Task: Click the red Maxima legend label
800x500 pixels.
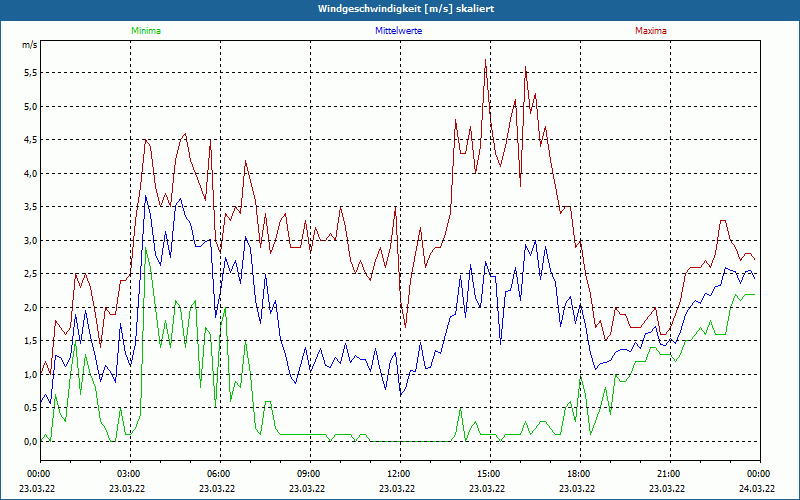Action: click(x=651, y=31)
